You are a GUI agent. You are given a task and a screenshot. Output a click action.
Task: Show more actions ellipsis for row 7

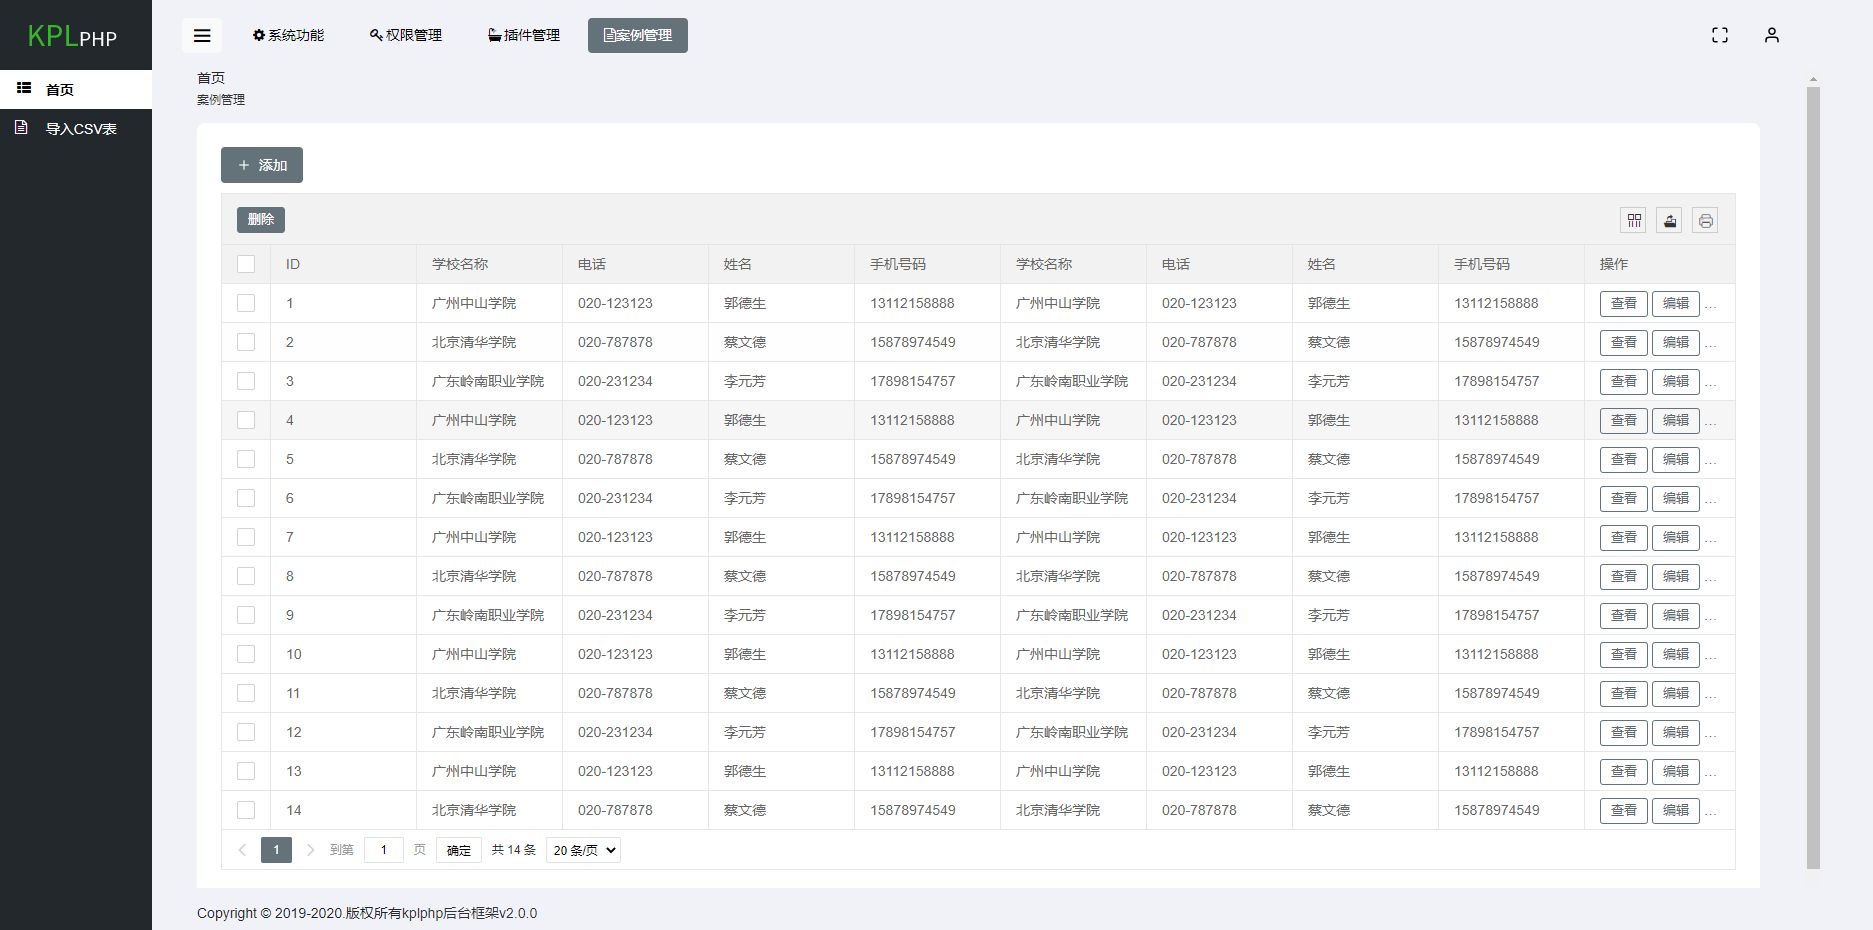point(1711,539)
